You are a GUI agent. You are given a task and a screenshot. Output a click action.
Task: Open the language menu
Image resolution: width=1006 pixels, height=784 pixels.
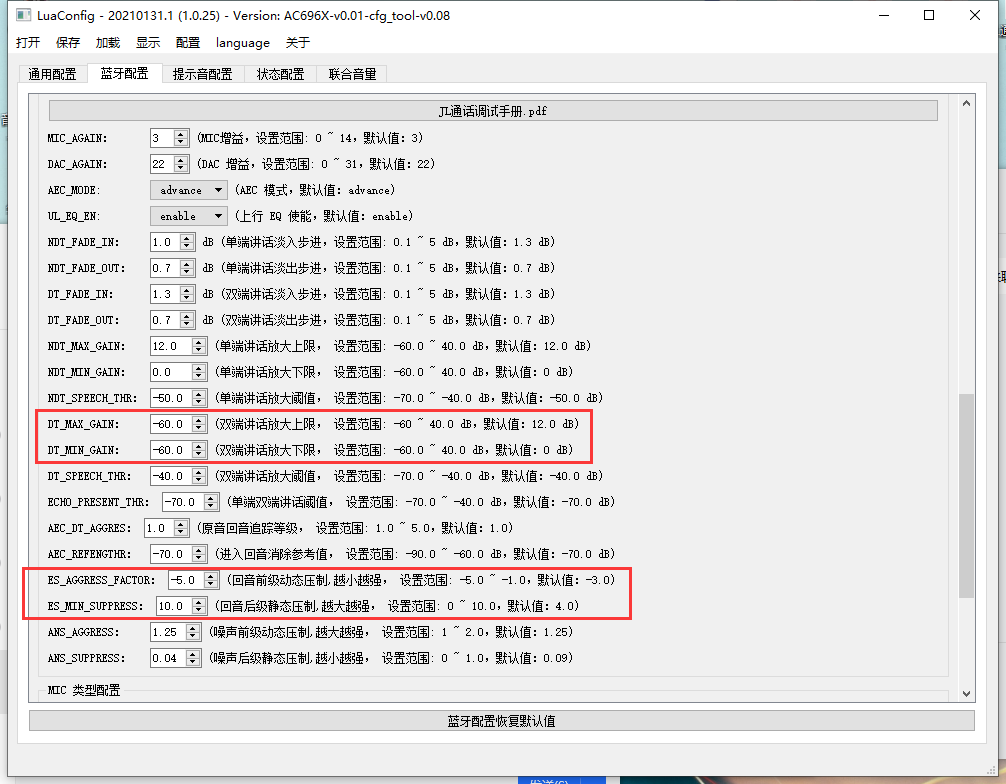pyautogui.click(x=243, y=42)
